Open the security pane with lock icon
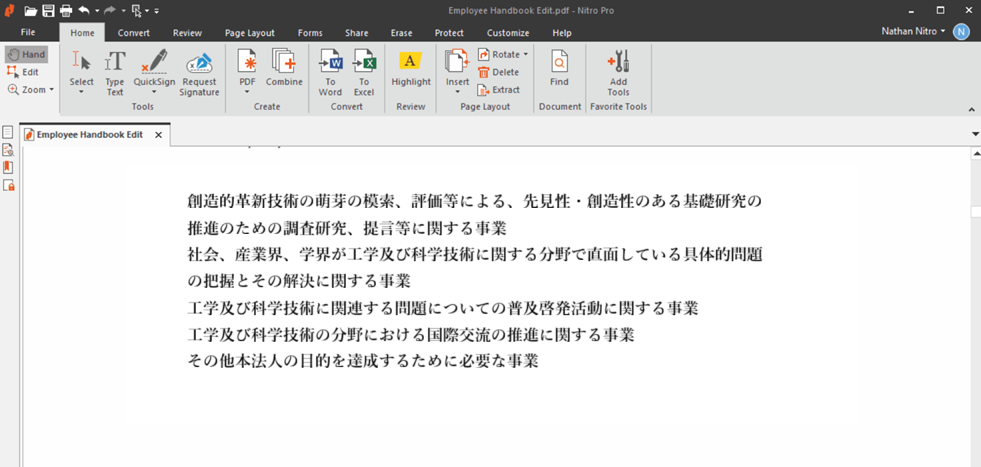 [x=8, y=185]
